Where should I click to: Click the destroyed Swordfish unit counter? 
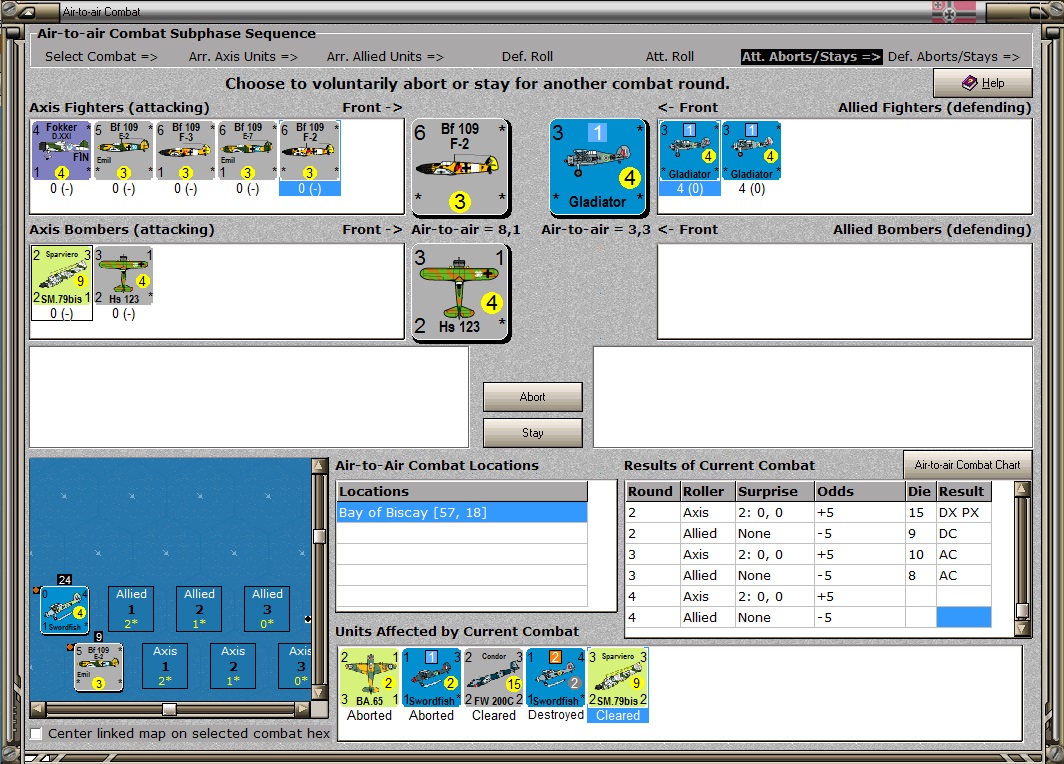coord(556,679)
